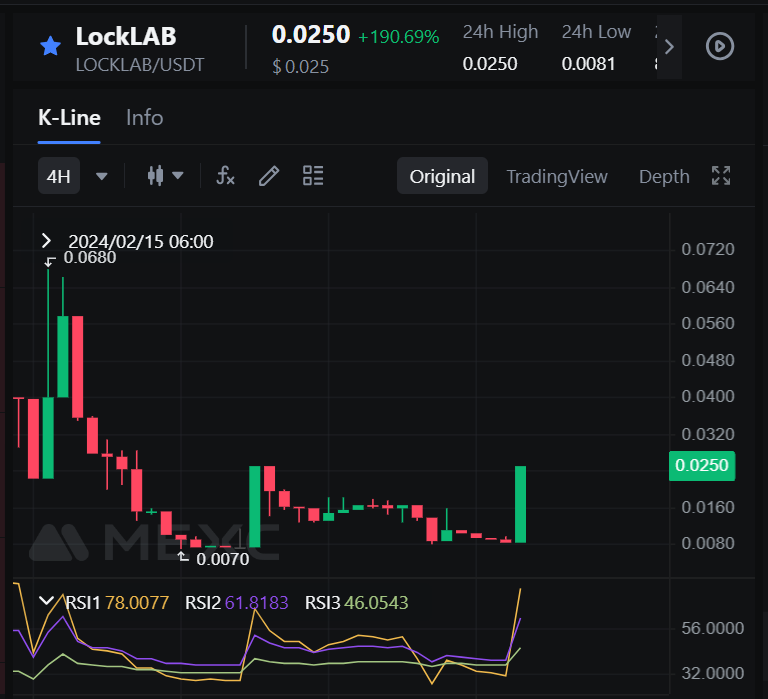The width and height of the screenshot is (768, 699).
Task: Expand the candle info chevron beside the date
Action: [x=47, y=241]
